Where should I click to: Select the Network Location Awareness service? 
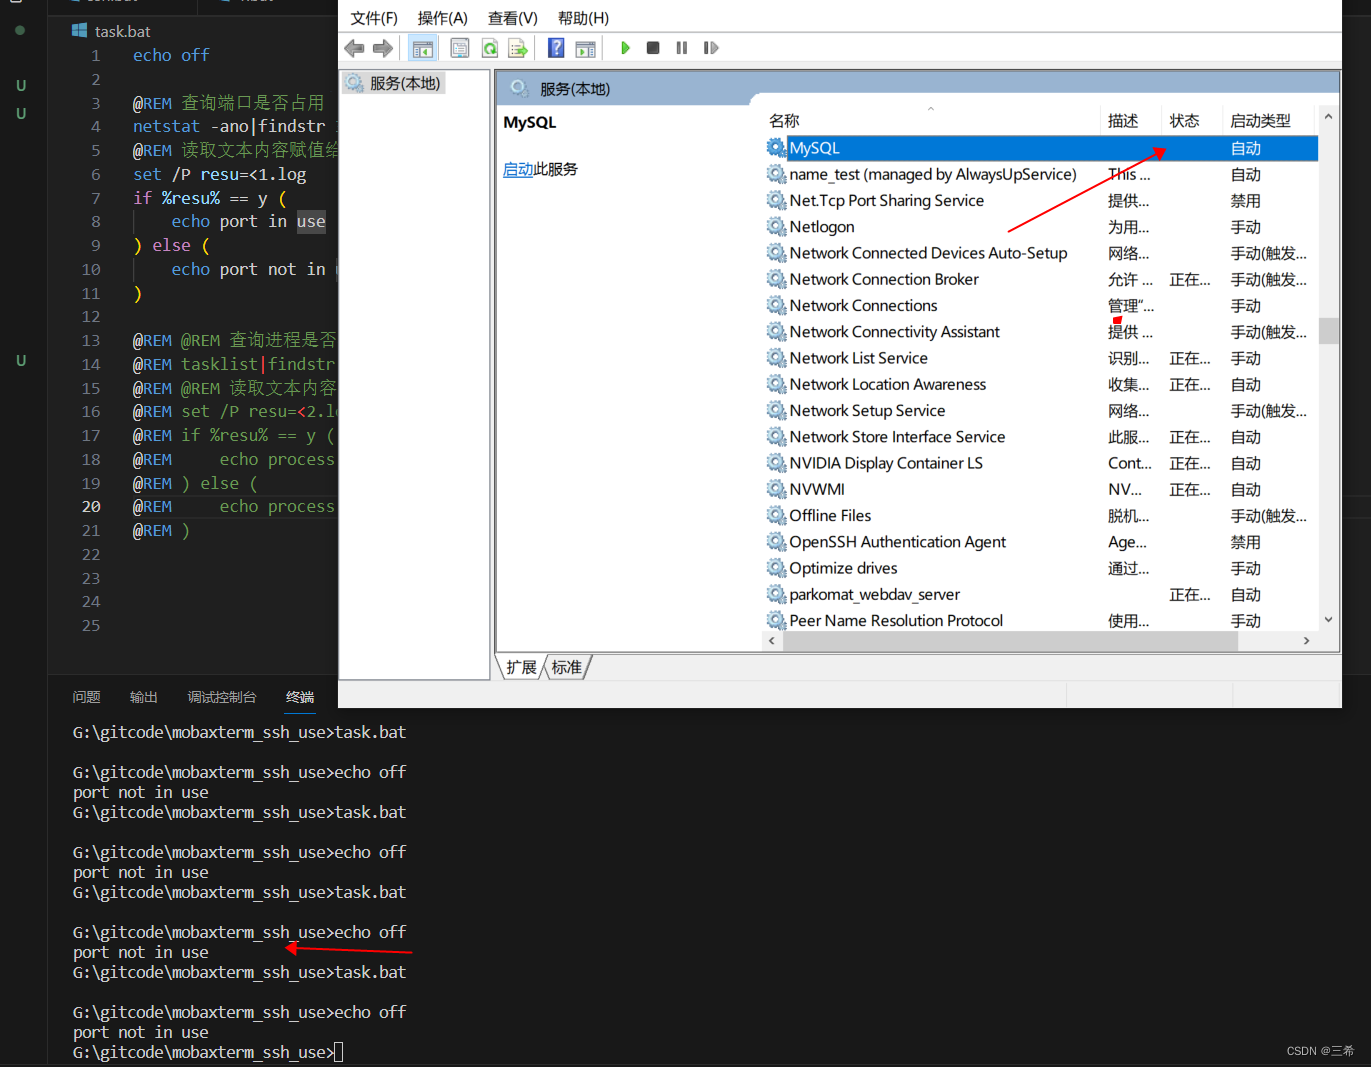click(1041, 384)
